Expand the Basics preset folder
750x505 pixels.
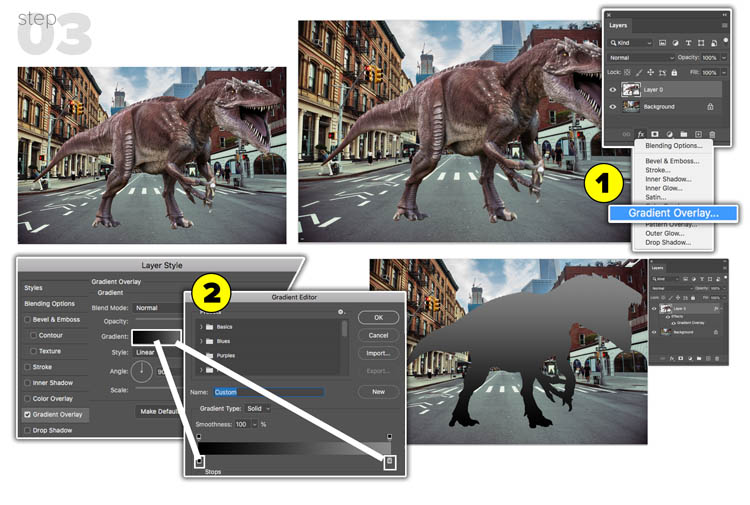click(x=201, y=327)
